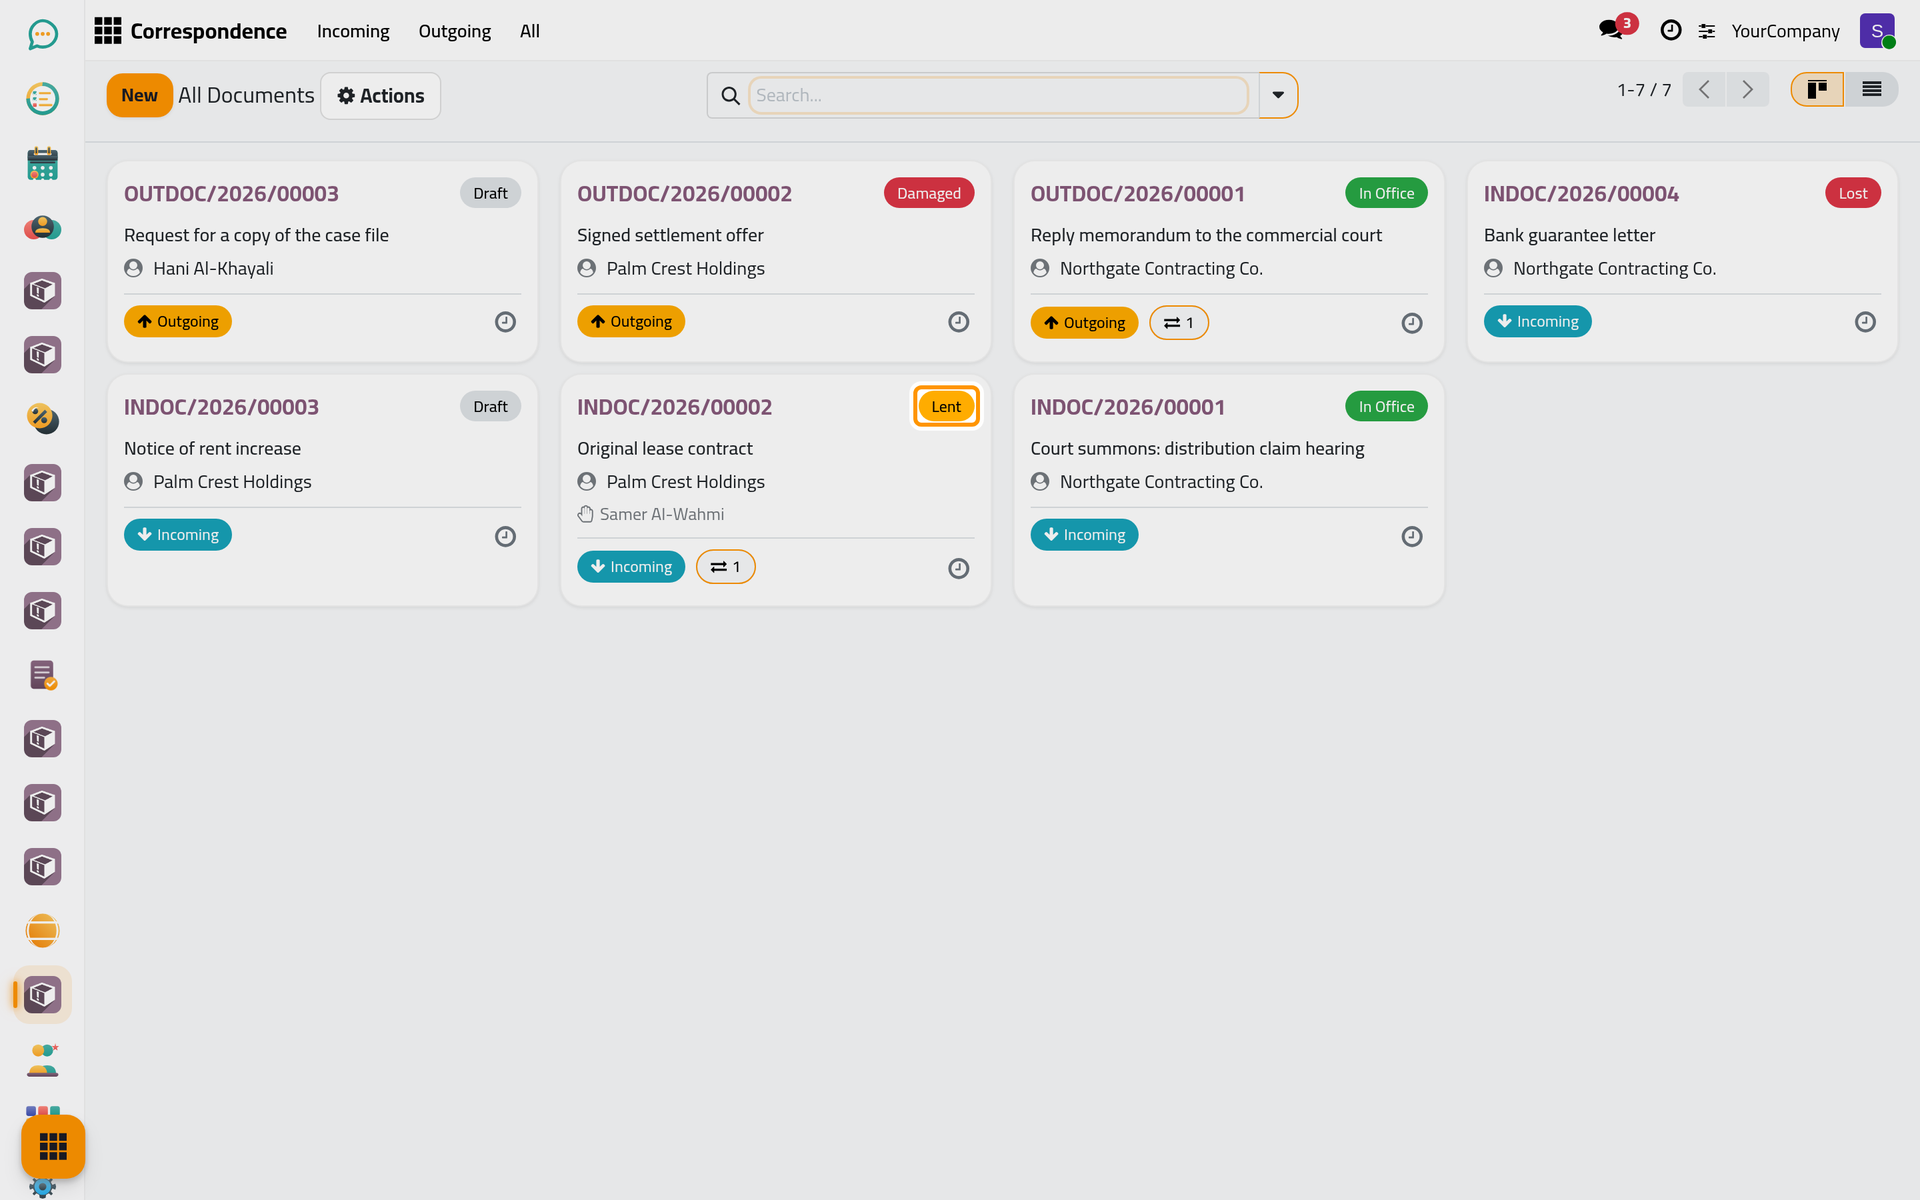Focus the Search input field
This screenshot has width=1920, height=1200.
[x=998, y=96]
